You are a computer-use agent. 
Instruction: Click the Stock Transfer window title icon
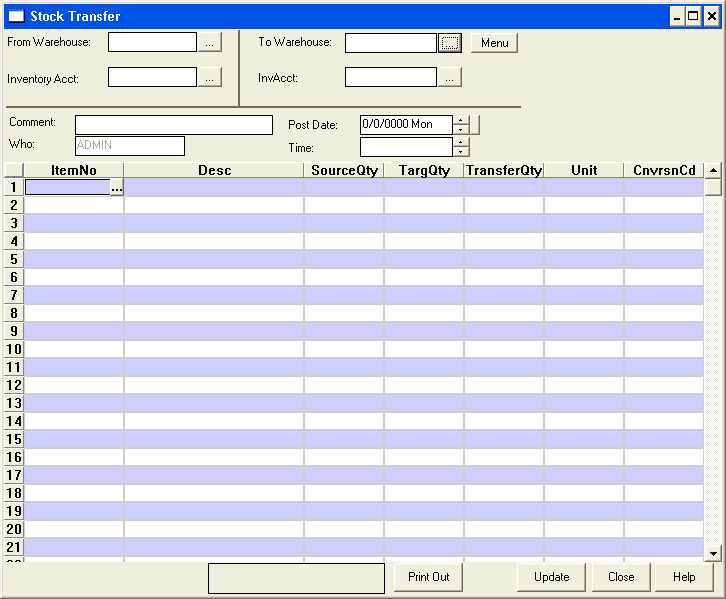tap(17, 16)
